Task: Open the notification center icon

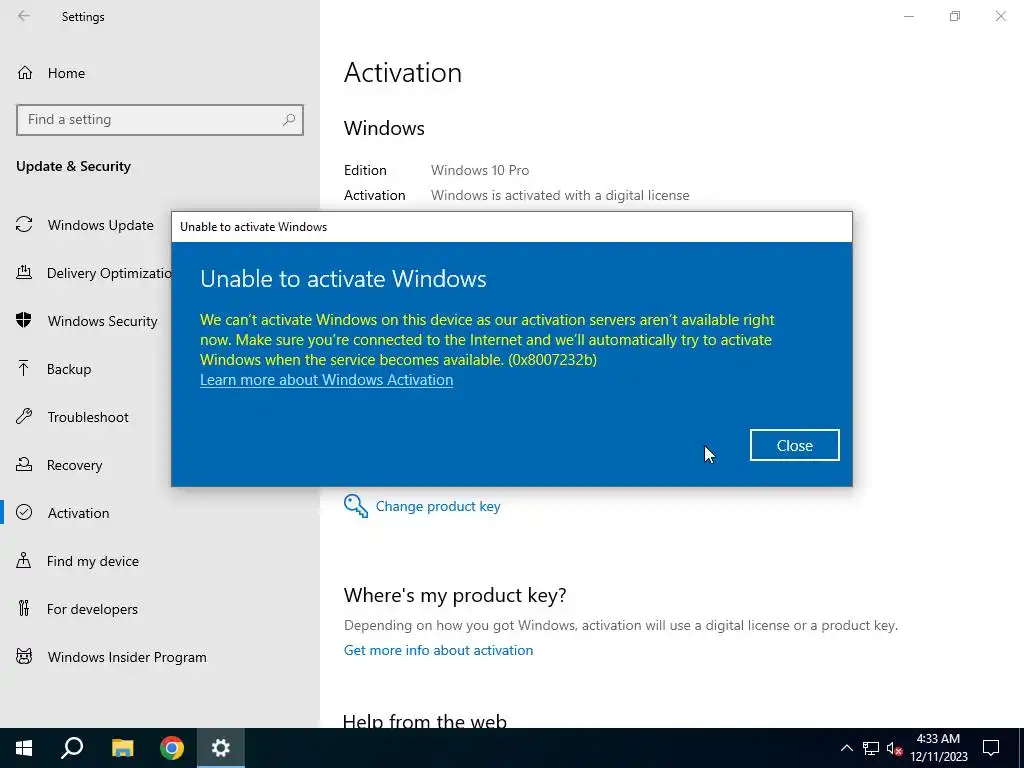Action: pos(991,748)
